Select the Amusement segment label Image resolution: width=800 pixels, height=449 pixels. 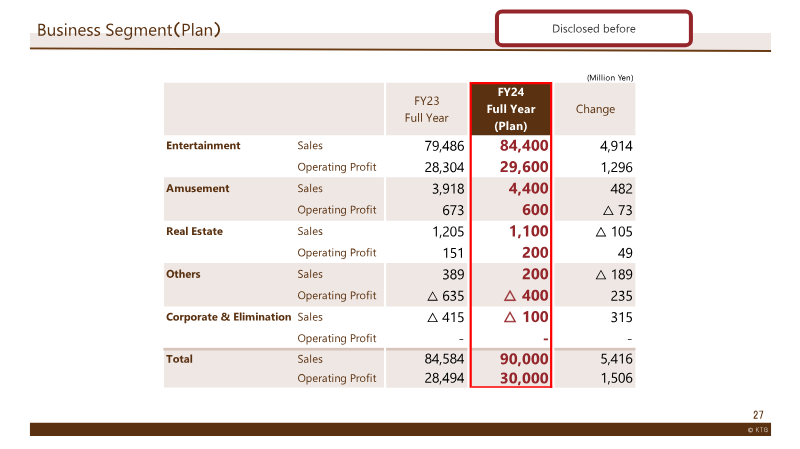pos(197,188)
